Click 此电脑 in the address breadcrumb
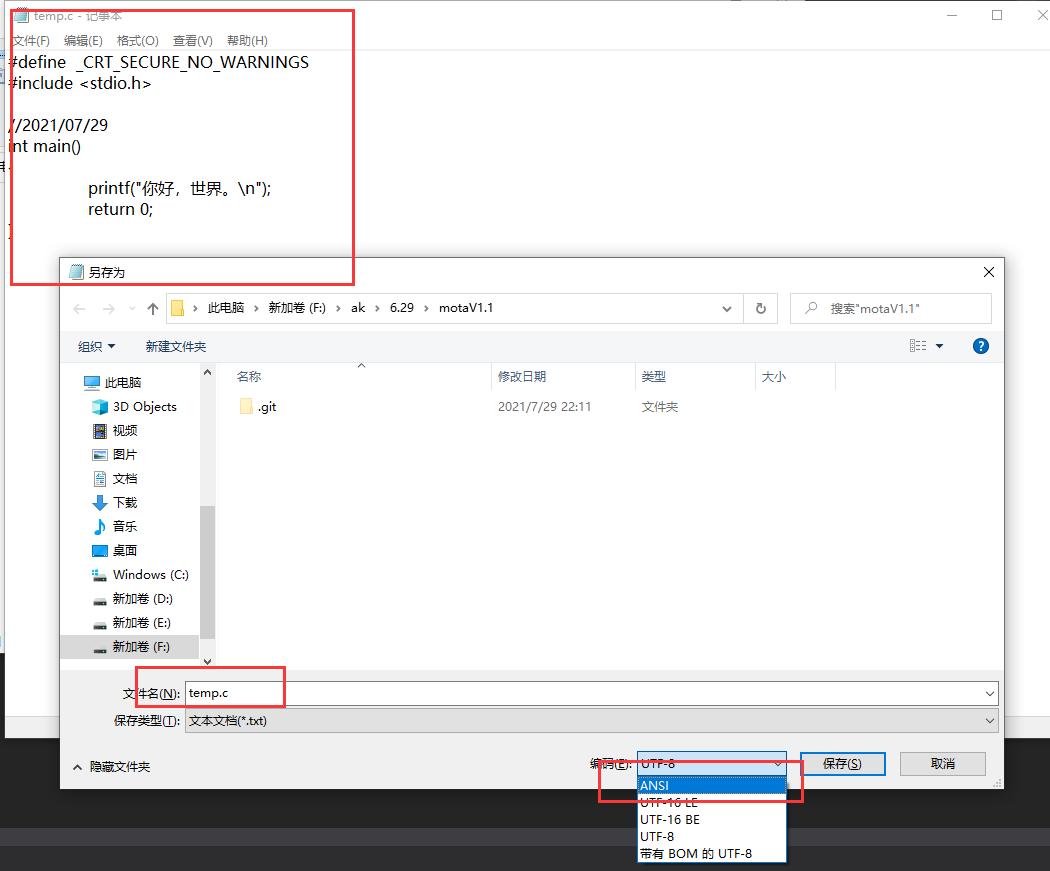The width and height of the screenshot is (1050, 871). coord(226,308)
